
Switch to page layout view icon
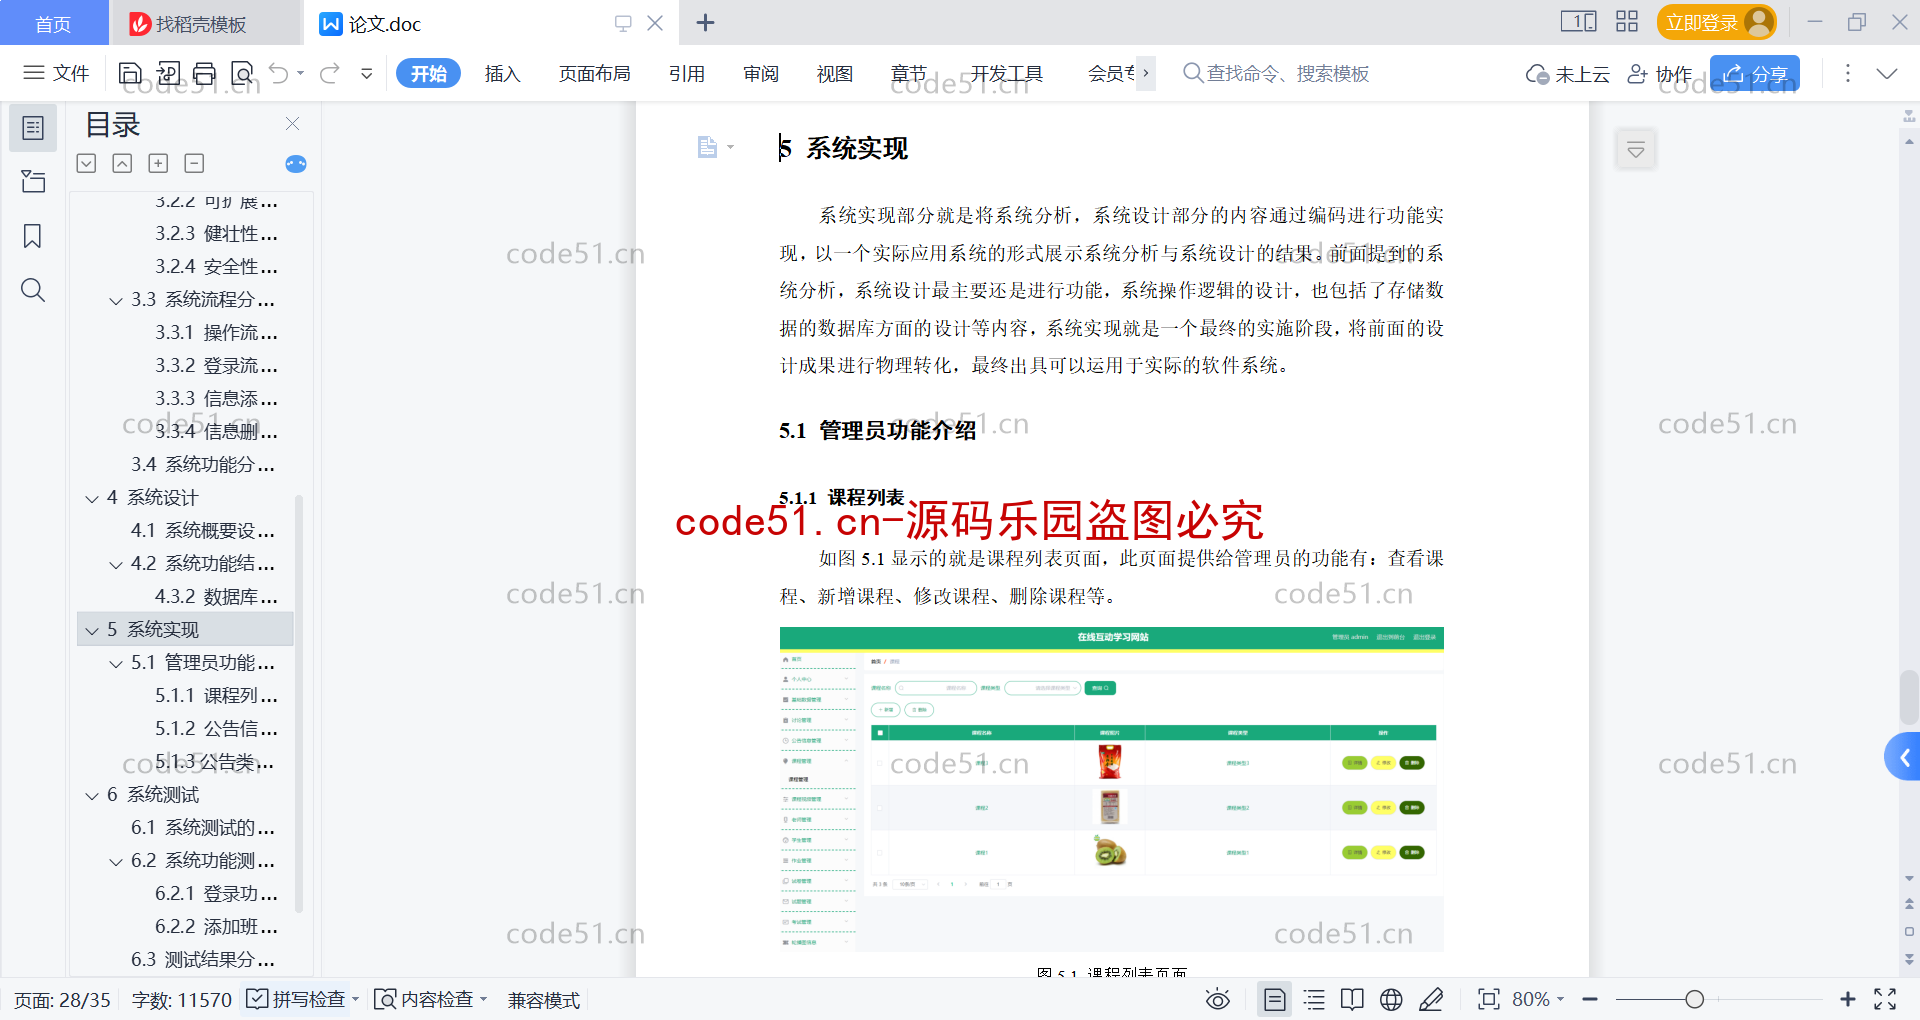tap(1275, 999)
